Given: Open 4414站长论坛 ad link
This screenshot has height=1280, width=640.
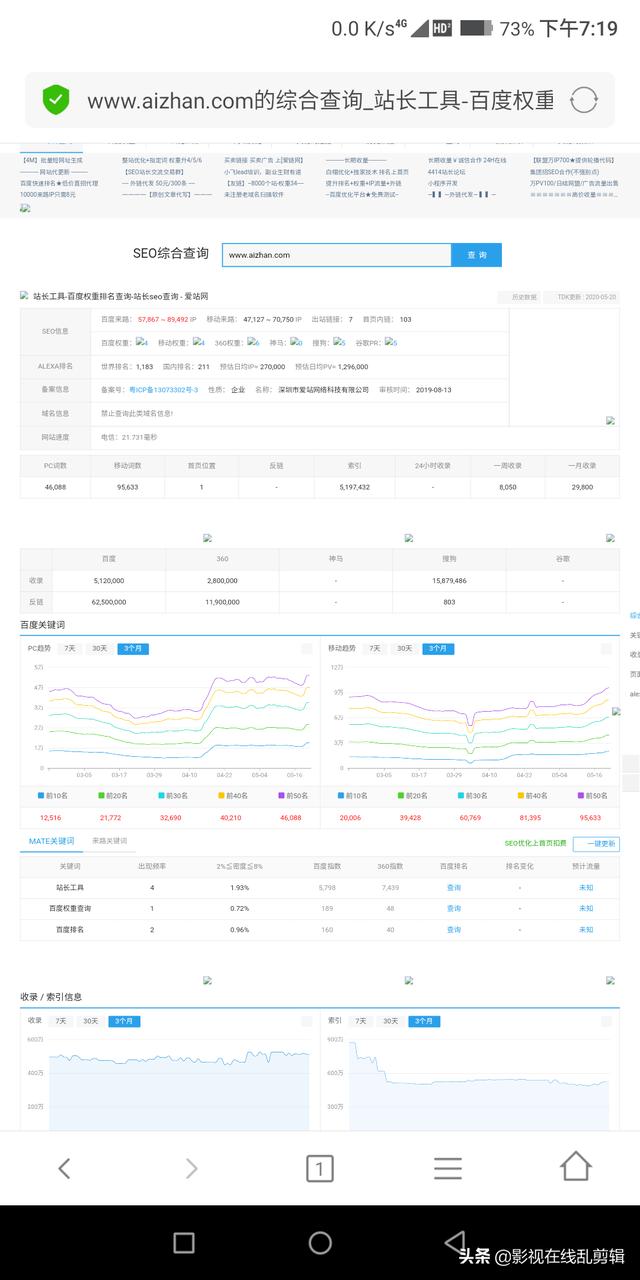Looking at the screenshot, I should pyautogui.click(x=446, y=171).
